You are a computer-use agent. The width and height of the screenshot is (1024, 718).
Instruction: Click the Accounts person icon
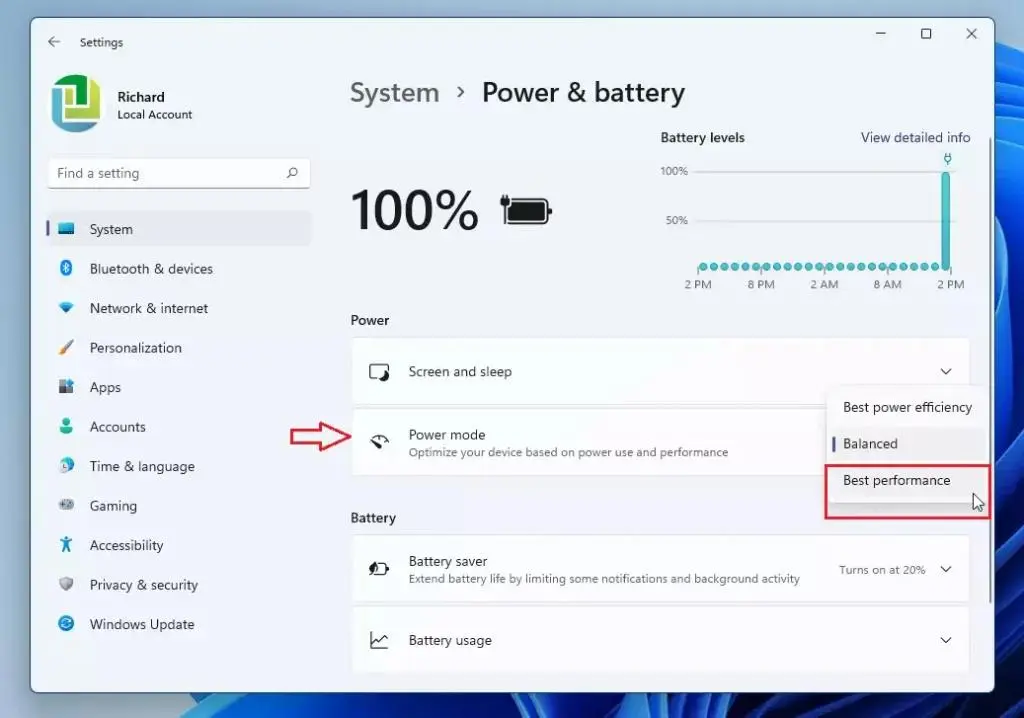66,426
